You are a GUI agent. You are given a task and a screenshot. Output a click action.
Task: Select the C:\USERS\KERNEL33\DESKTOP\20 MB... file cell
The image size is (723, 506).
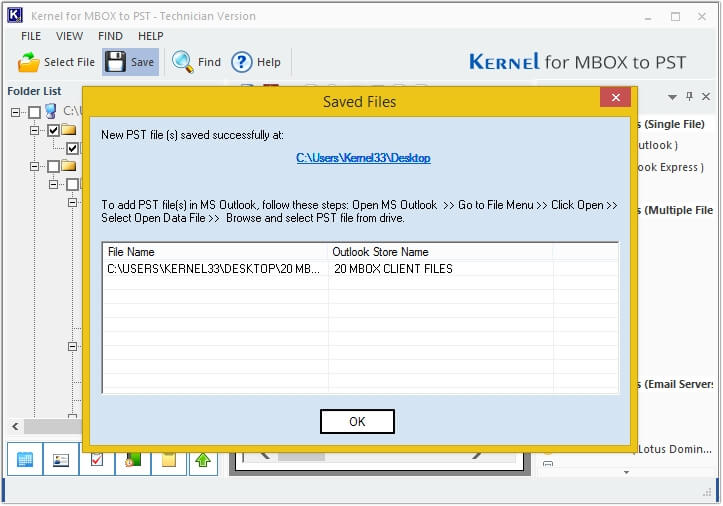[215, 268]
